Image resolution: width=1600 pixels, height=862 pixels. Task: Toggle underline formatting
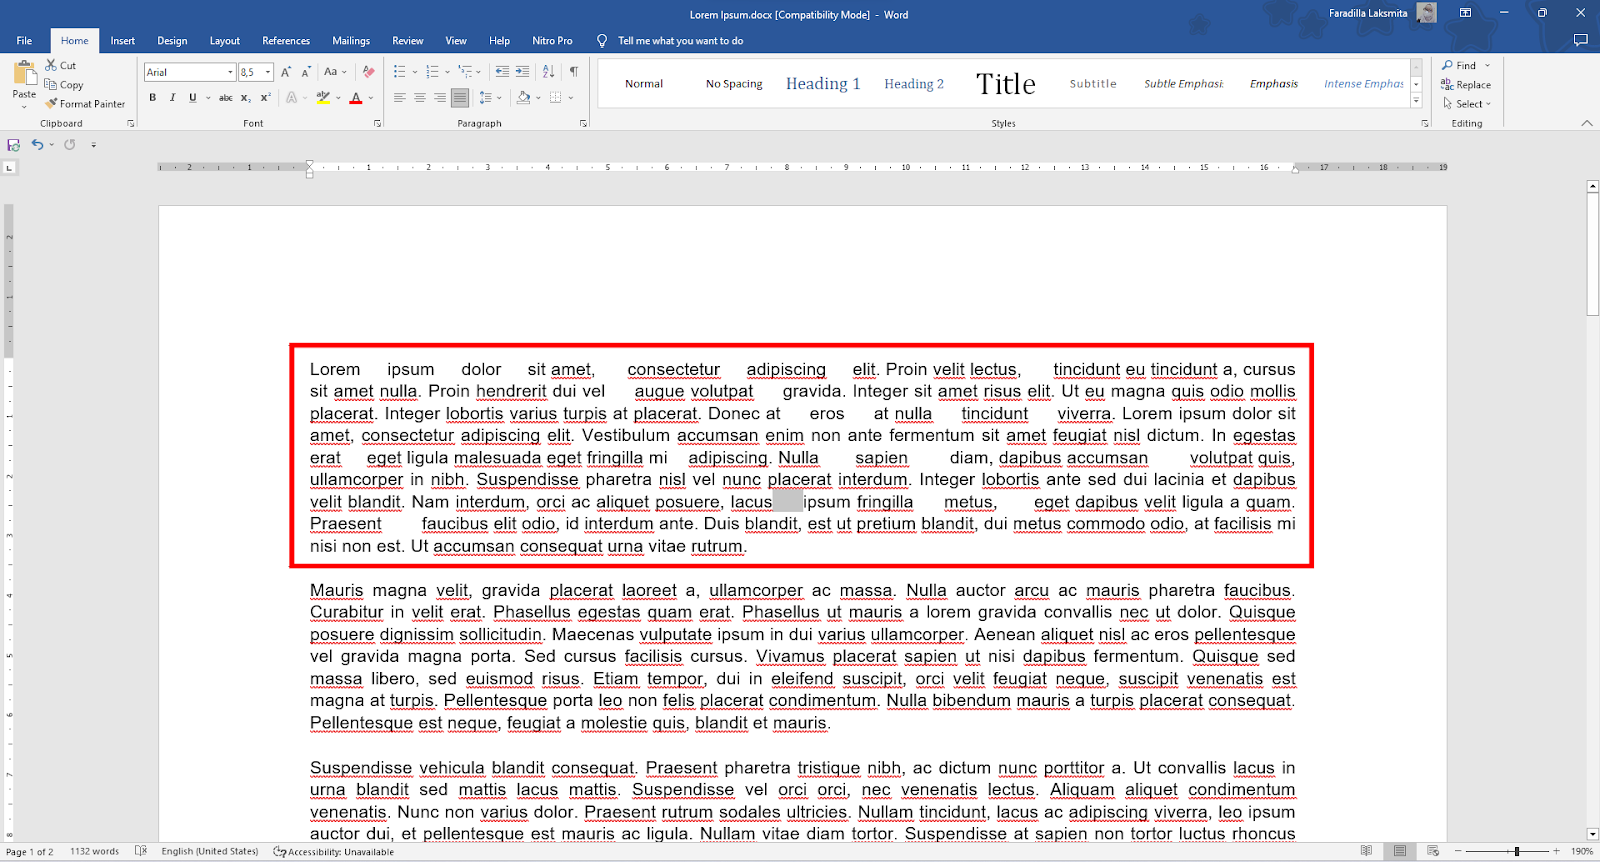coord(192,98)
